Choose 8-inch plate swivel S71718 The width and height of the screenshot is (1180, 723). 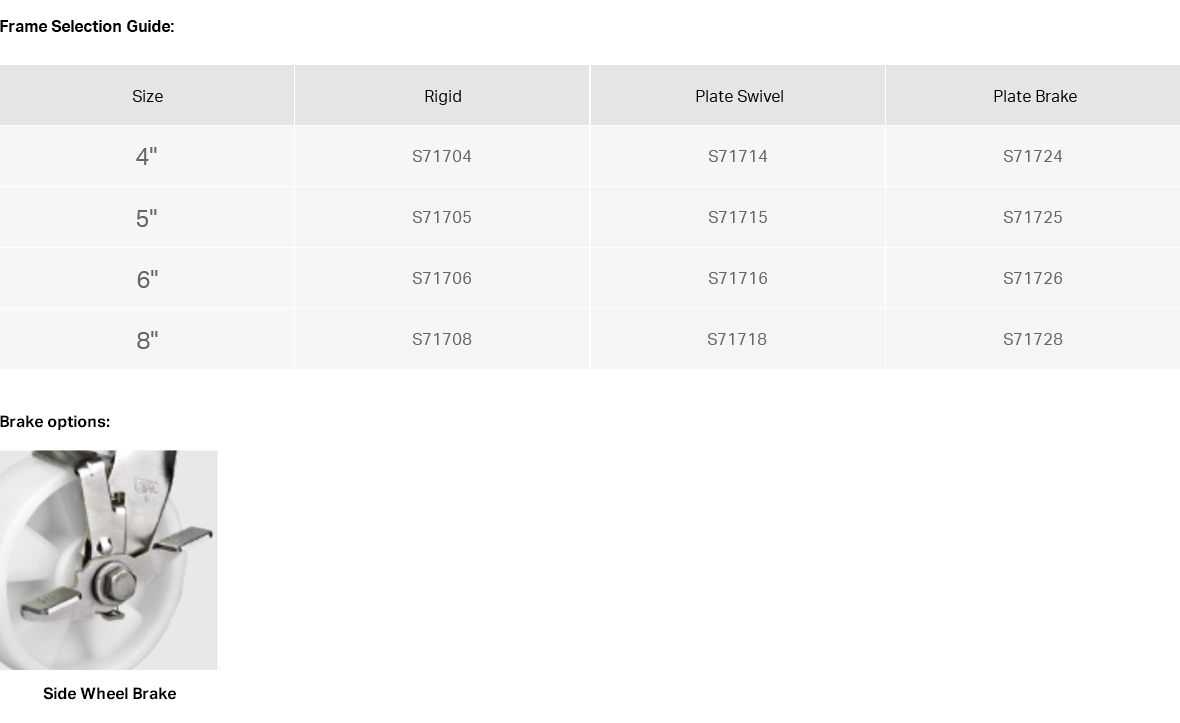[x=737, y=339]
